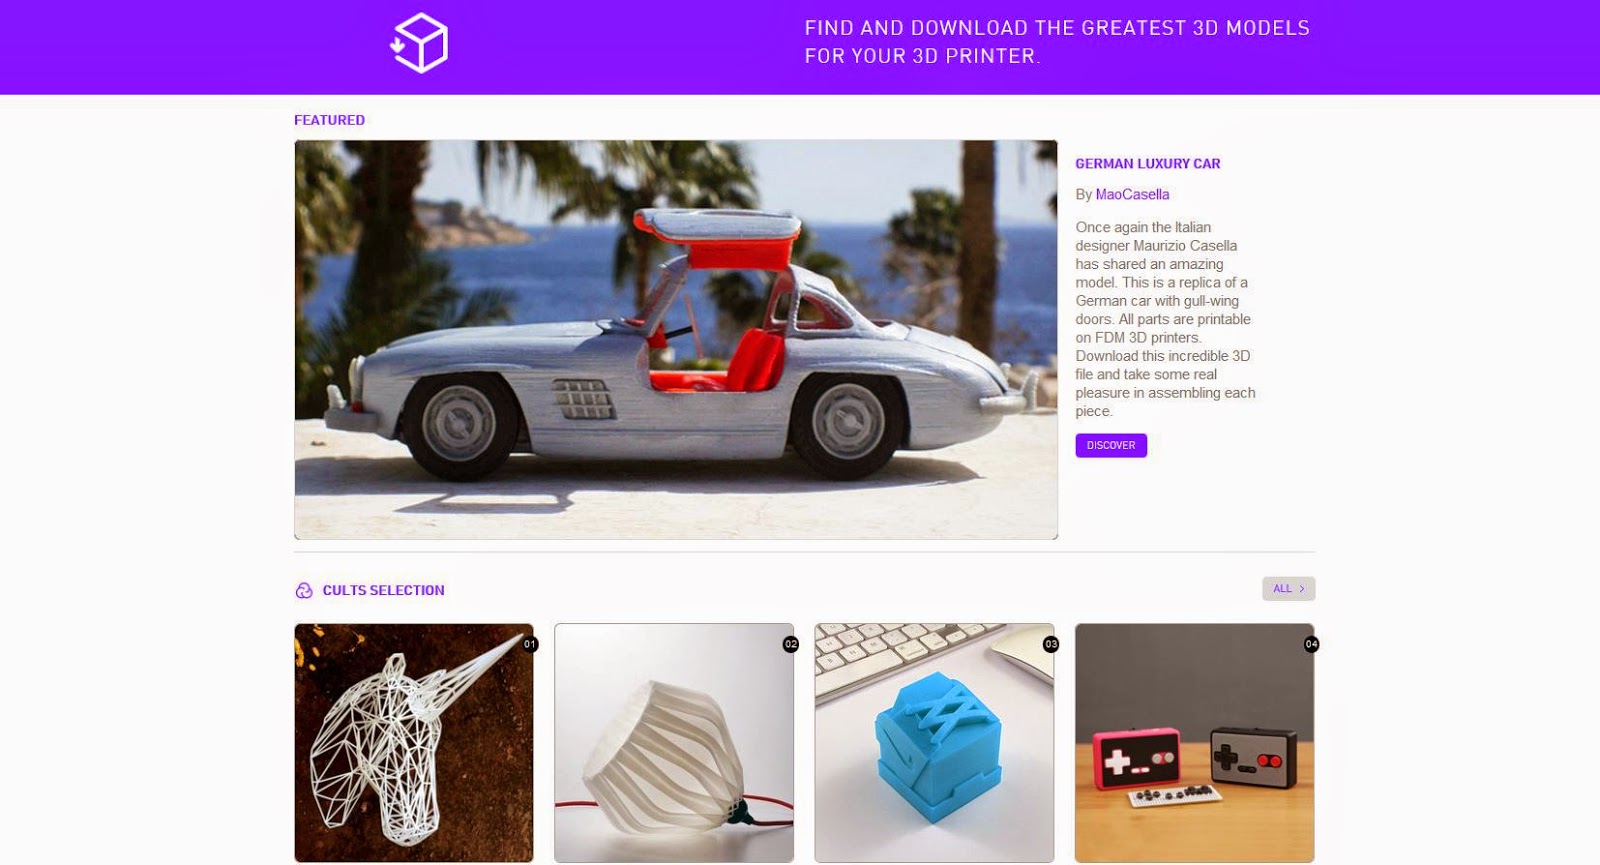This screenshot has height=865, width=1600.
Task: Select the 01 badge on unicorn thumbnail
Action: tap(530, 644)
